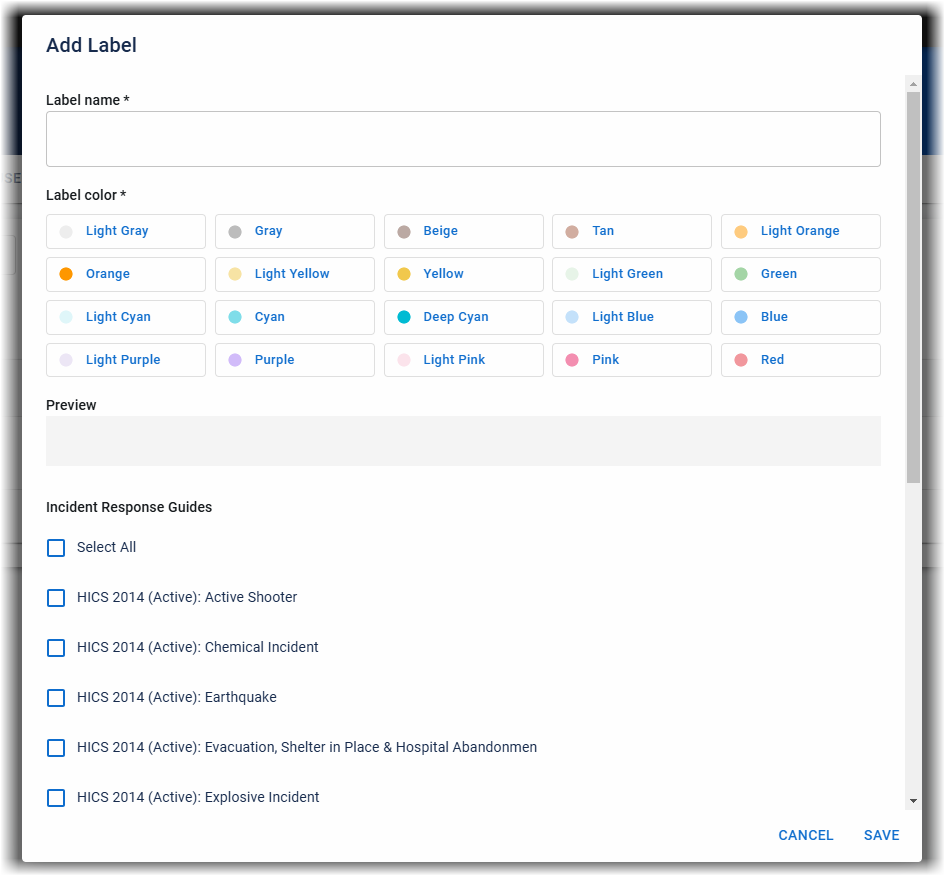Select the Pink label color
The height and width of the screenshot is (876, 945).
(631, 360)
